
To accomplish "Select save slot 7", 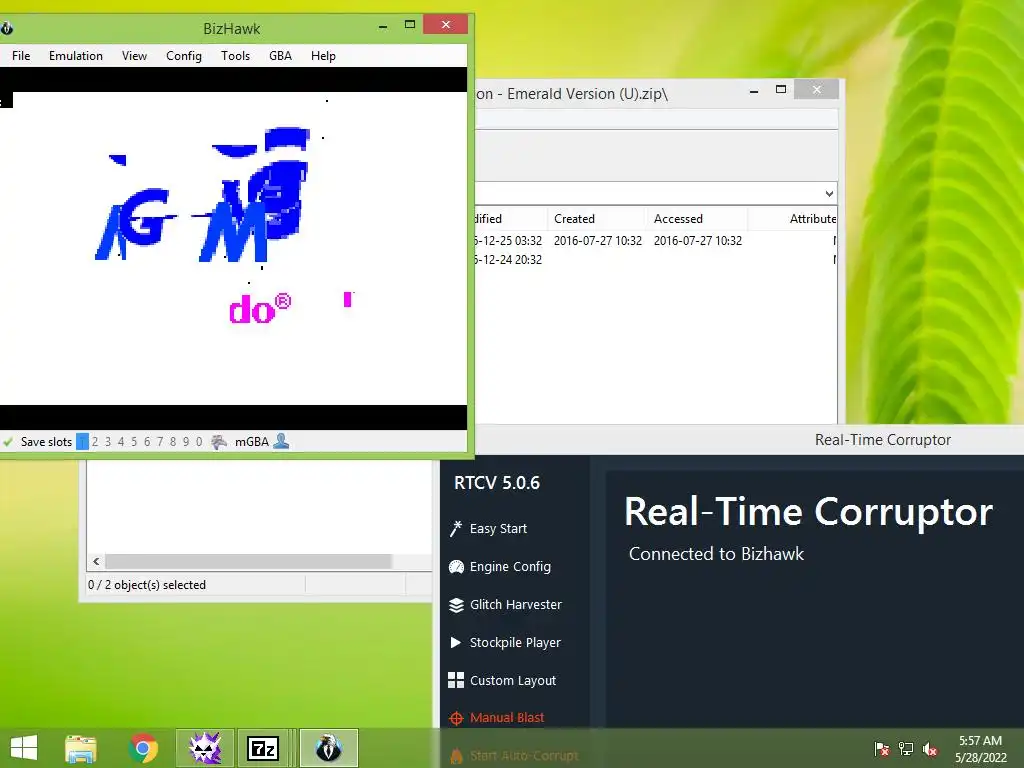I will 160,441.
